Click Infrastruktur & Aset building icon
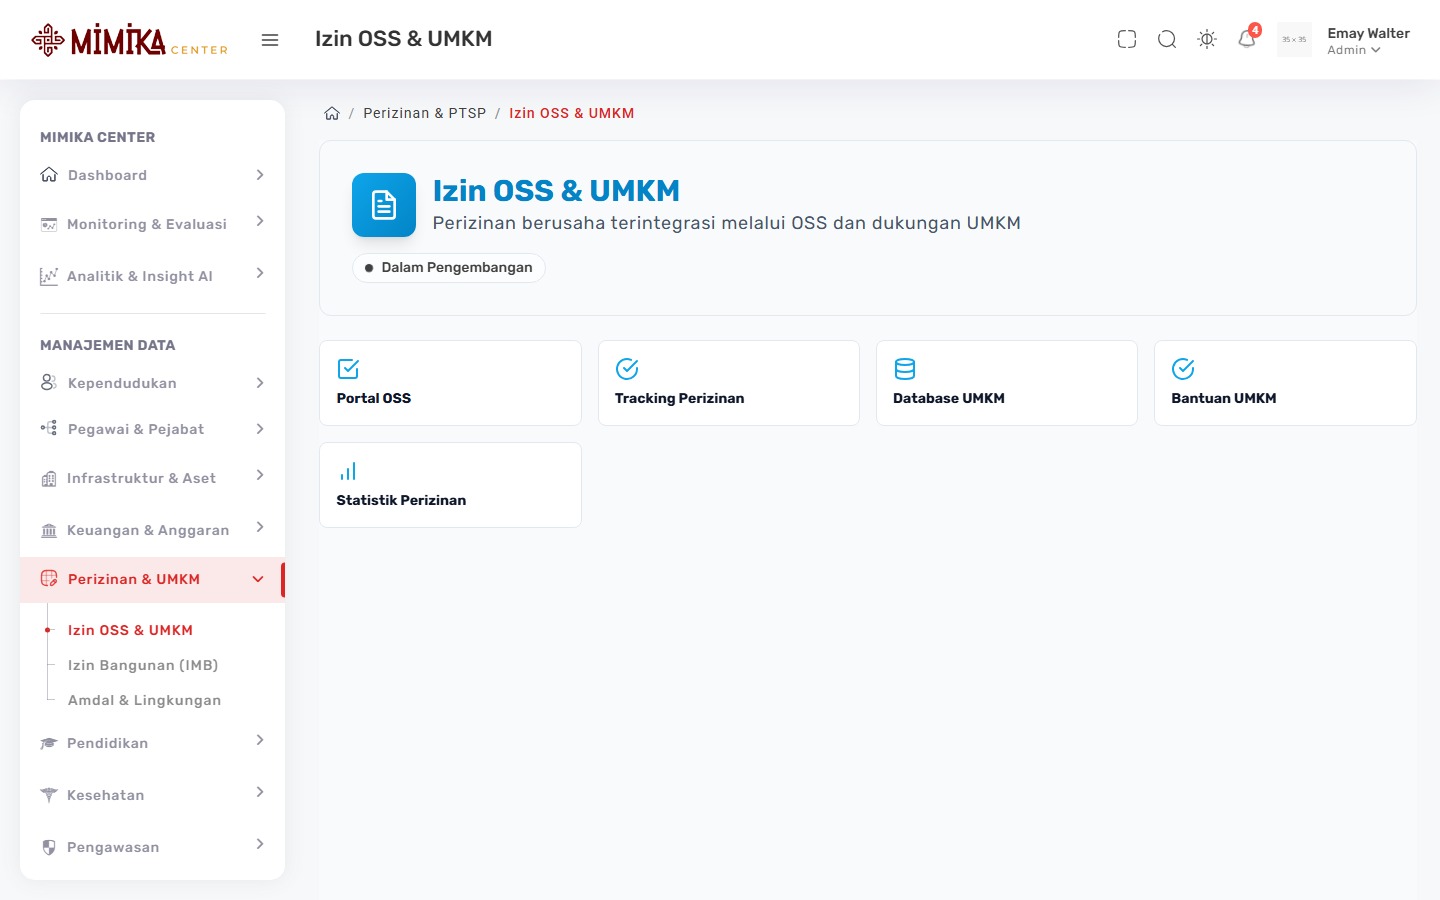This screenshot has height=900, width=1440. [49, 478]
